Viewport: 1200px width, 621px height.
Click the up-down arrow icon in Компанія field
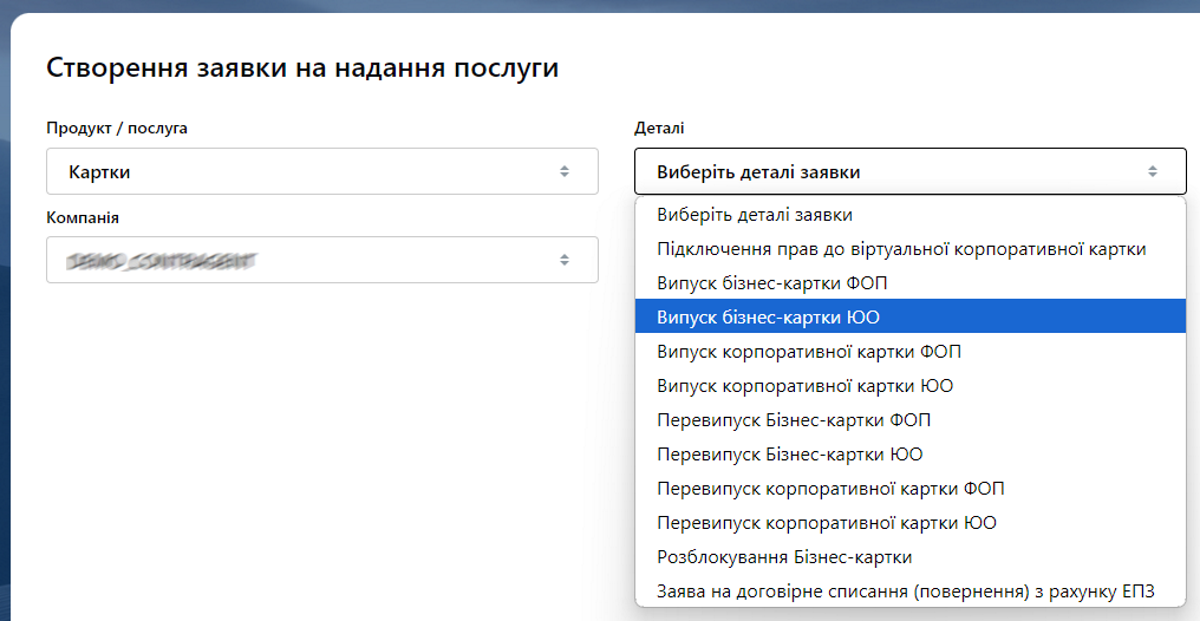564,260
